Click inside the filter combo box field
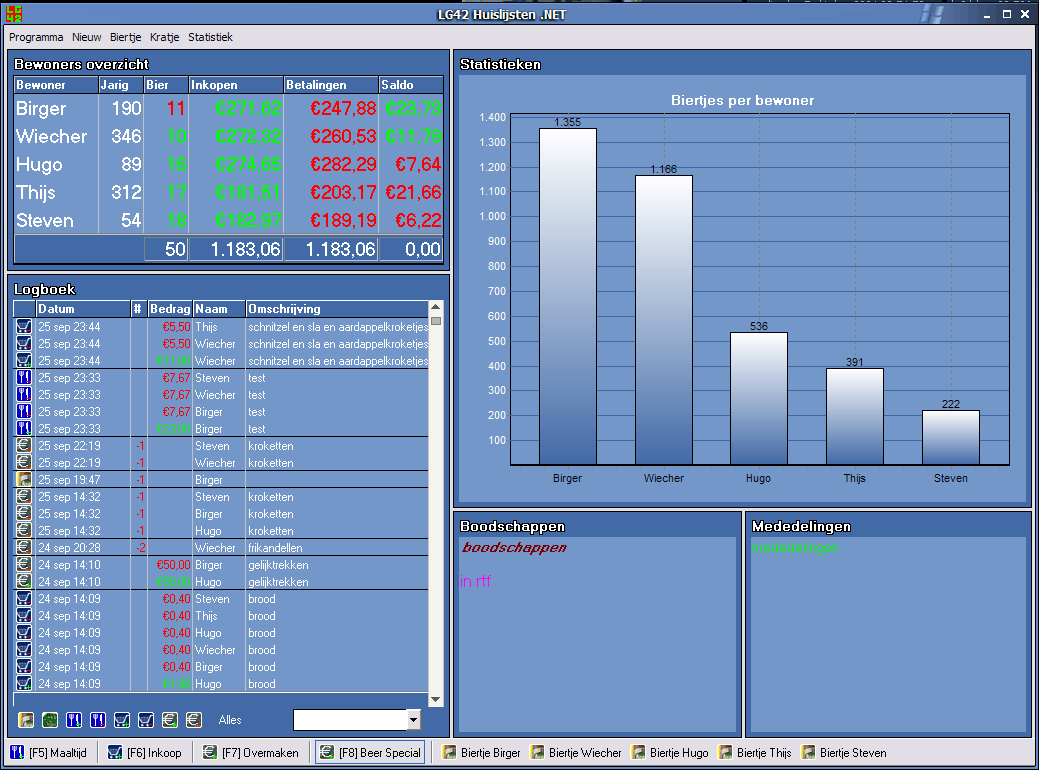Viewport: 1039px width, 770px height. click(x=350, y=720)
